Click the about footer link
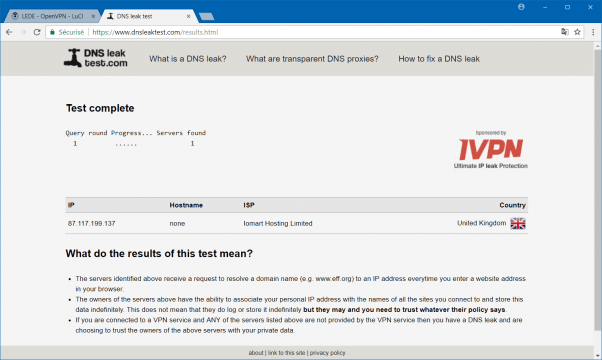This screenshot has height=360, width=602. point(256,353)
